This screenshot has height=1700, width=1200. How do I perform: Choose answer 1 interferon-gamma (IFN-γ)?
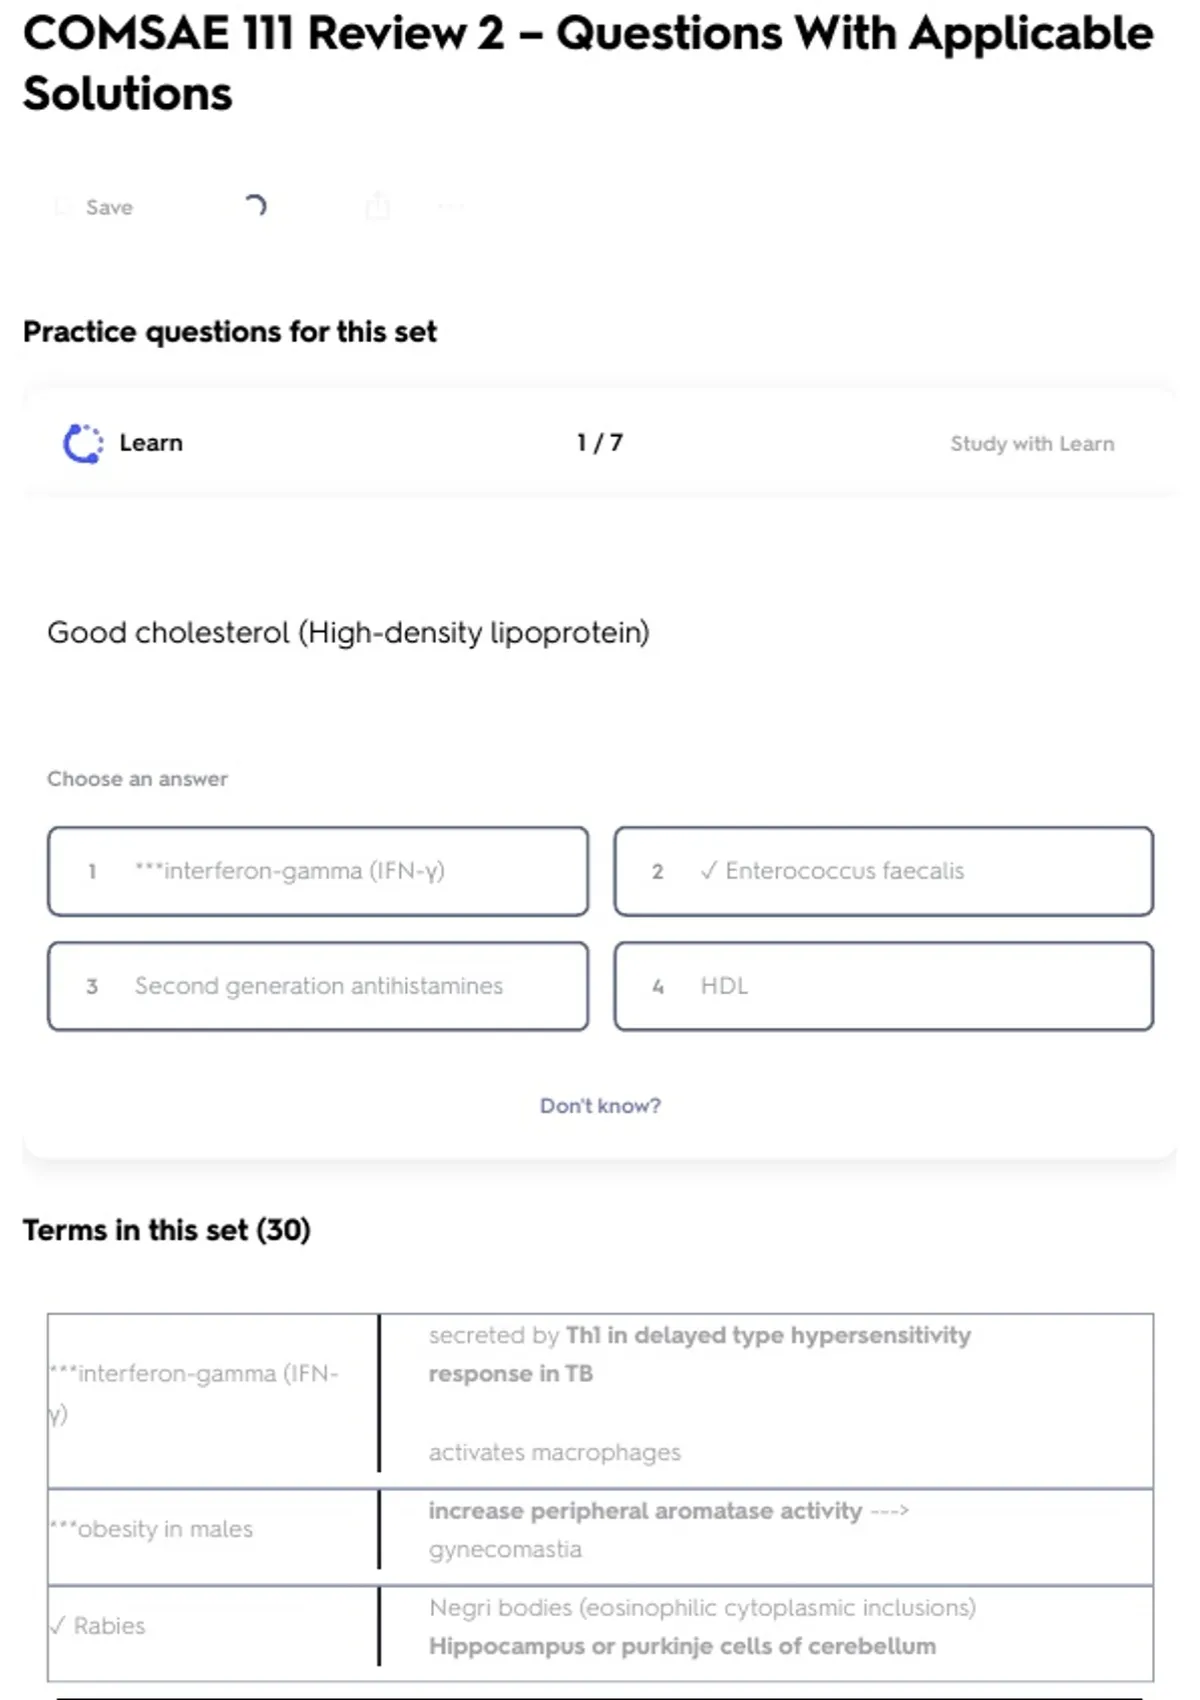point(318,871)
